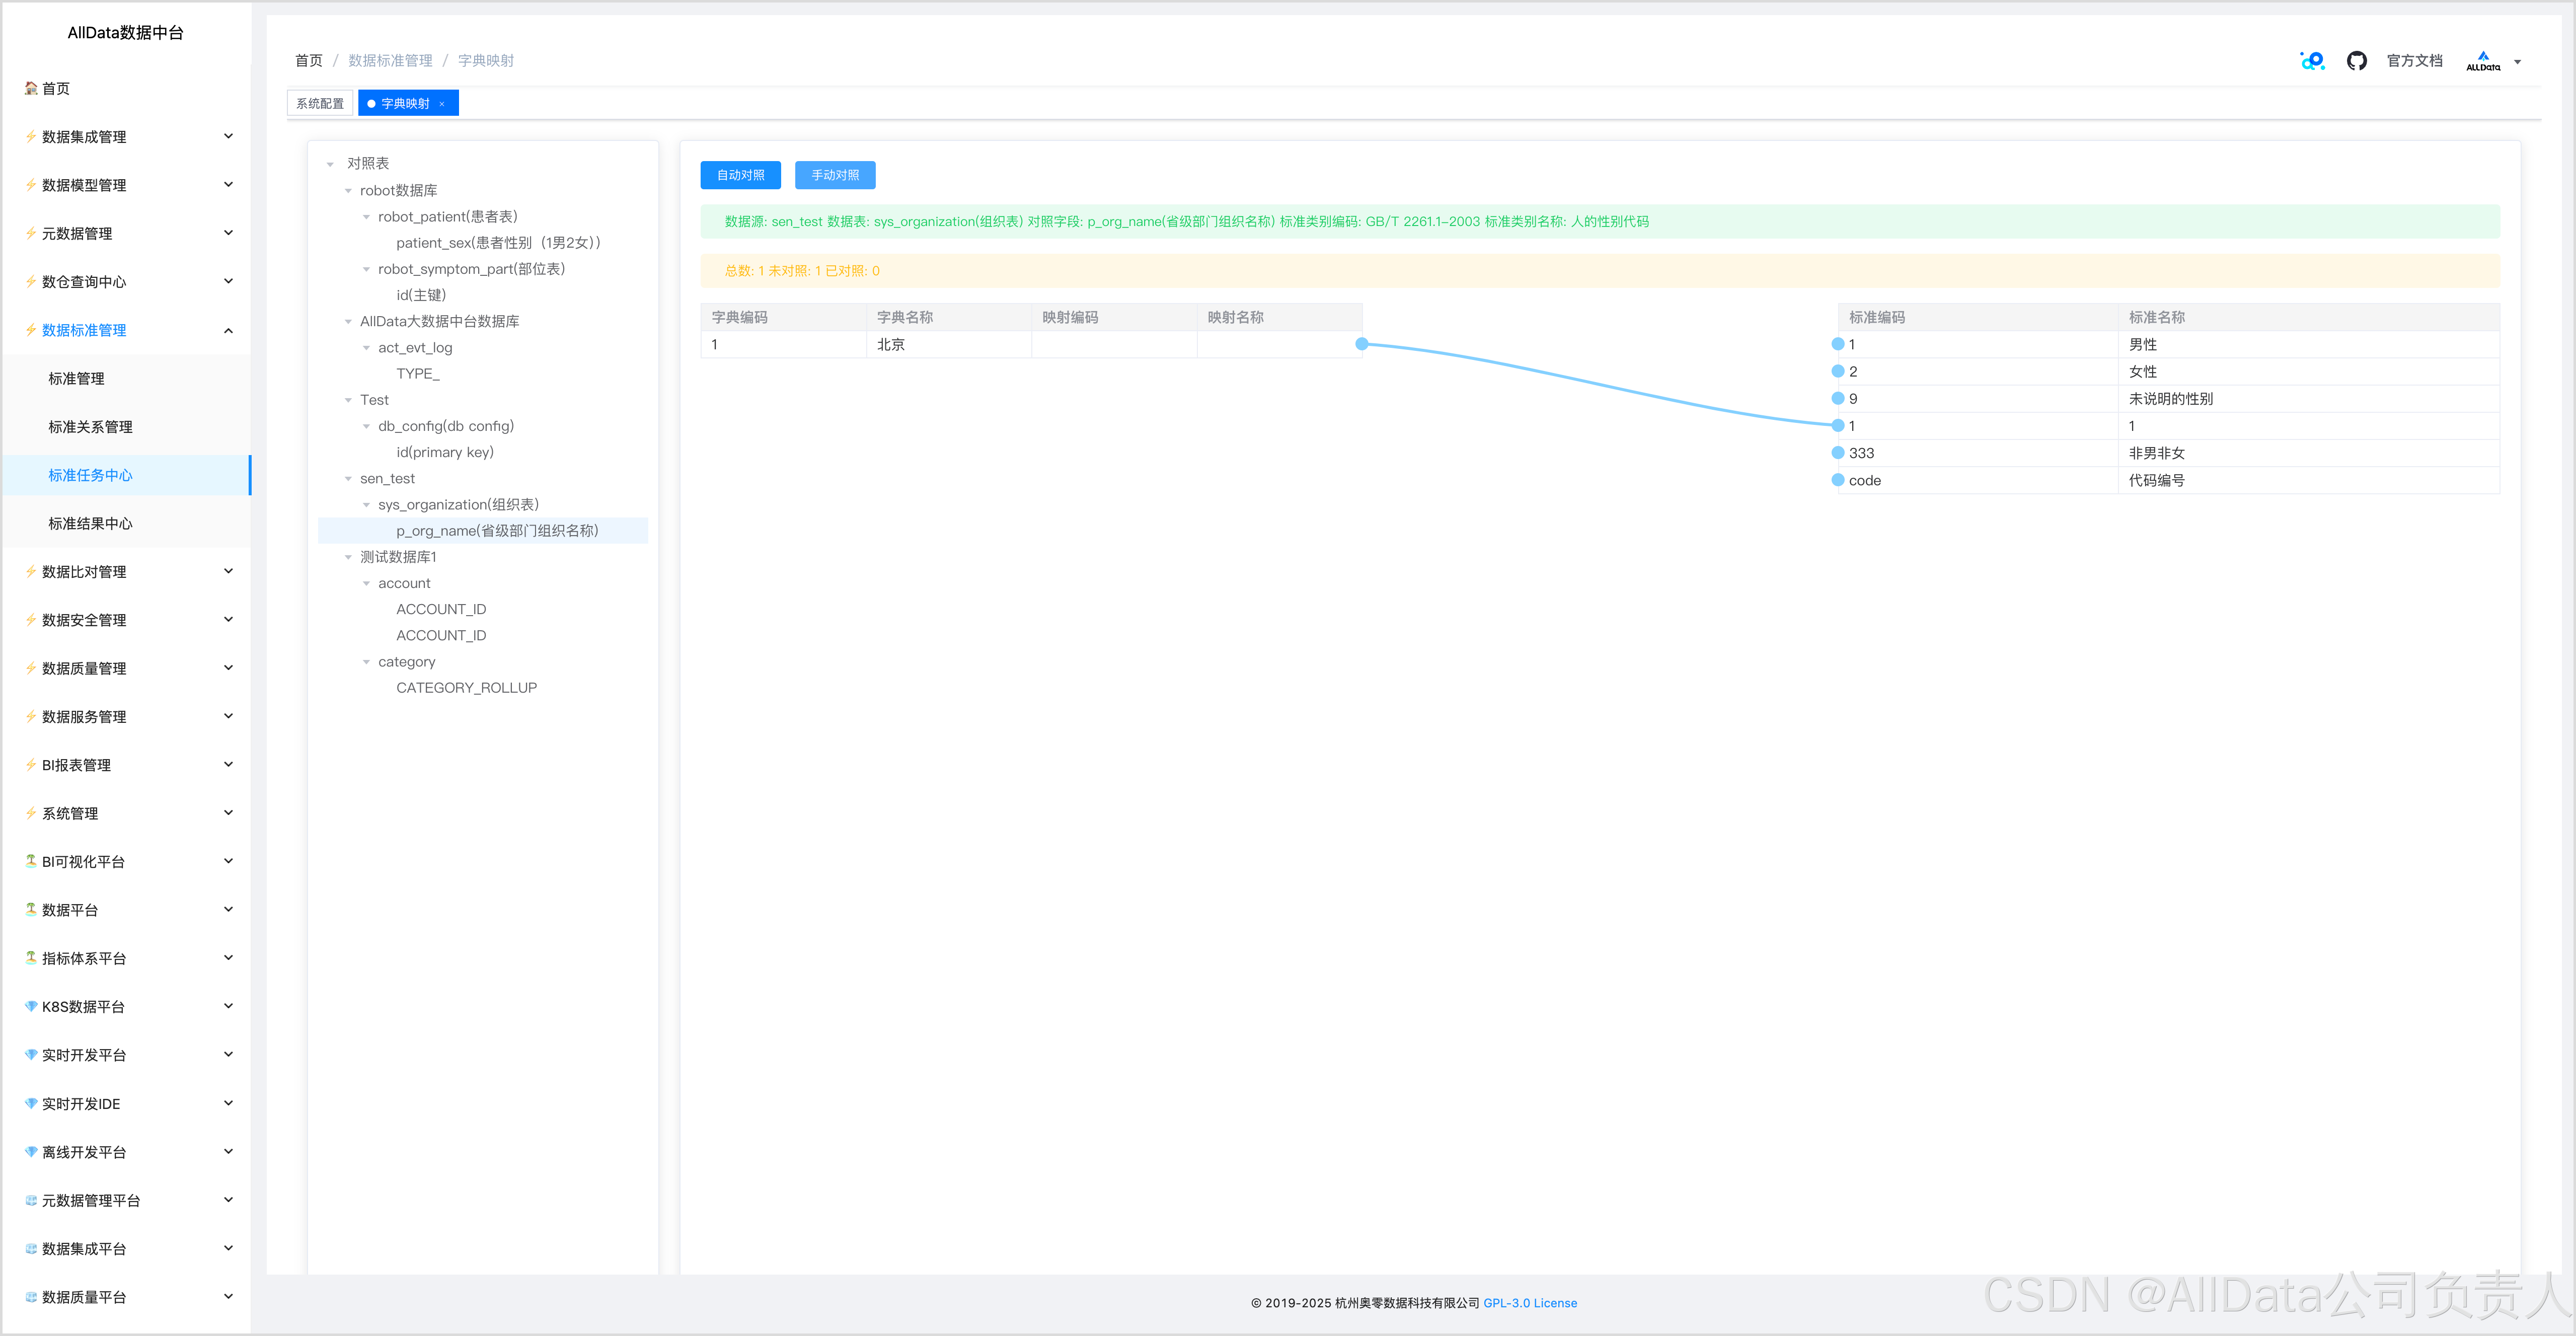
Task: Click the blue dot beside code 代码编号
Action: 1837,480
